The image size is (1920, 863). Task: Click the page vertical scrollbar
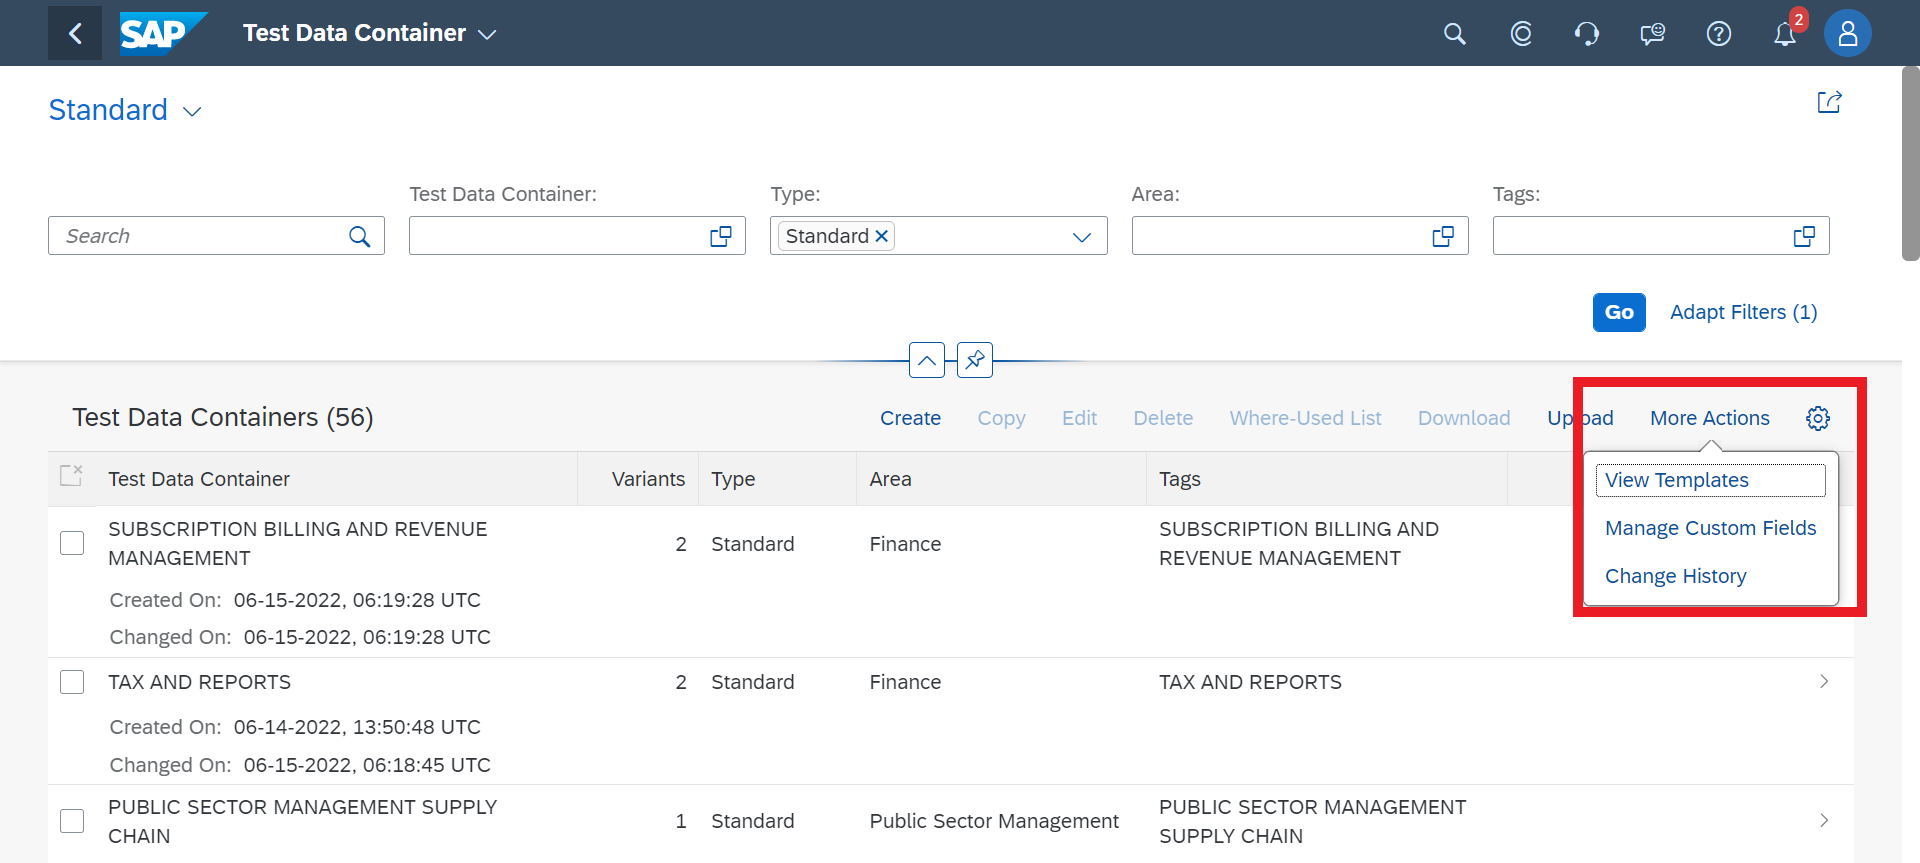[x=1910, y=164]
